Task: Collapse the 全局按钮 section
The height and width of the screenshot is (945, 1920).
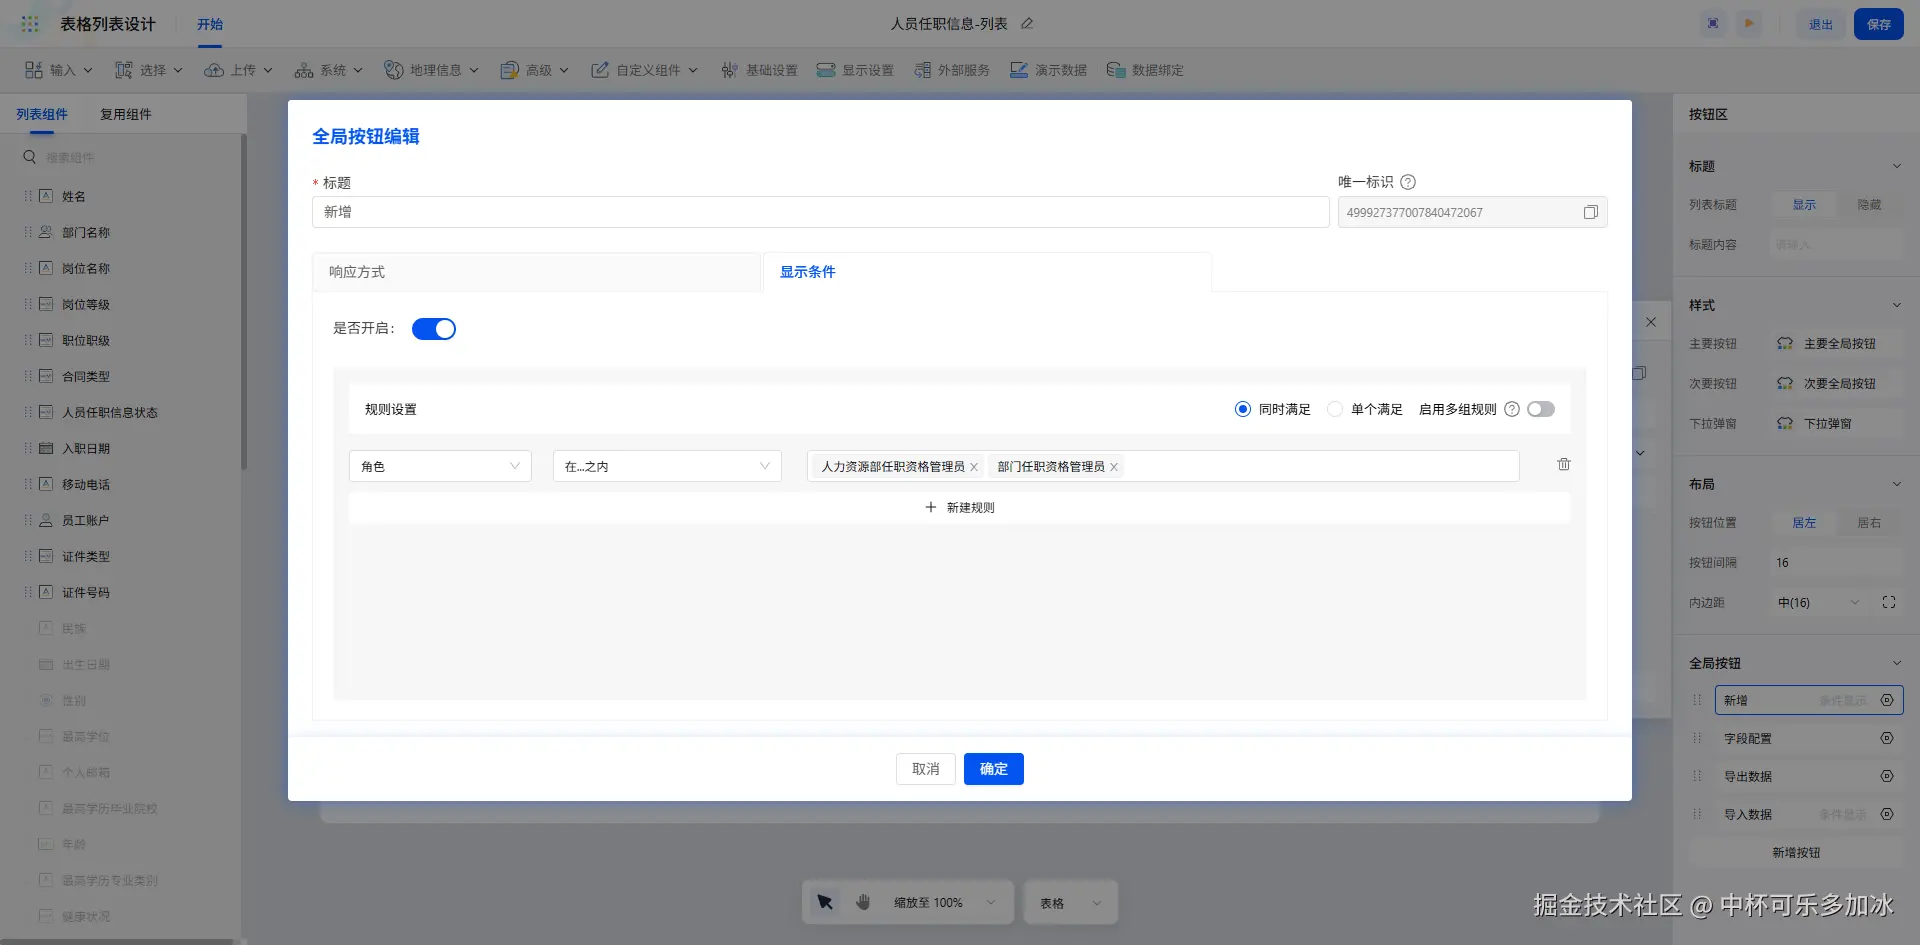Action: pyautogui.click(x=1897, y=663)
